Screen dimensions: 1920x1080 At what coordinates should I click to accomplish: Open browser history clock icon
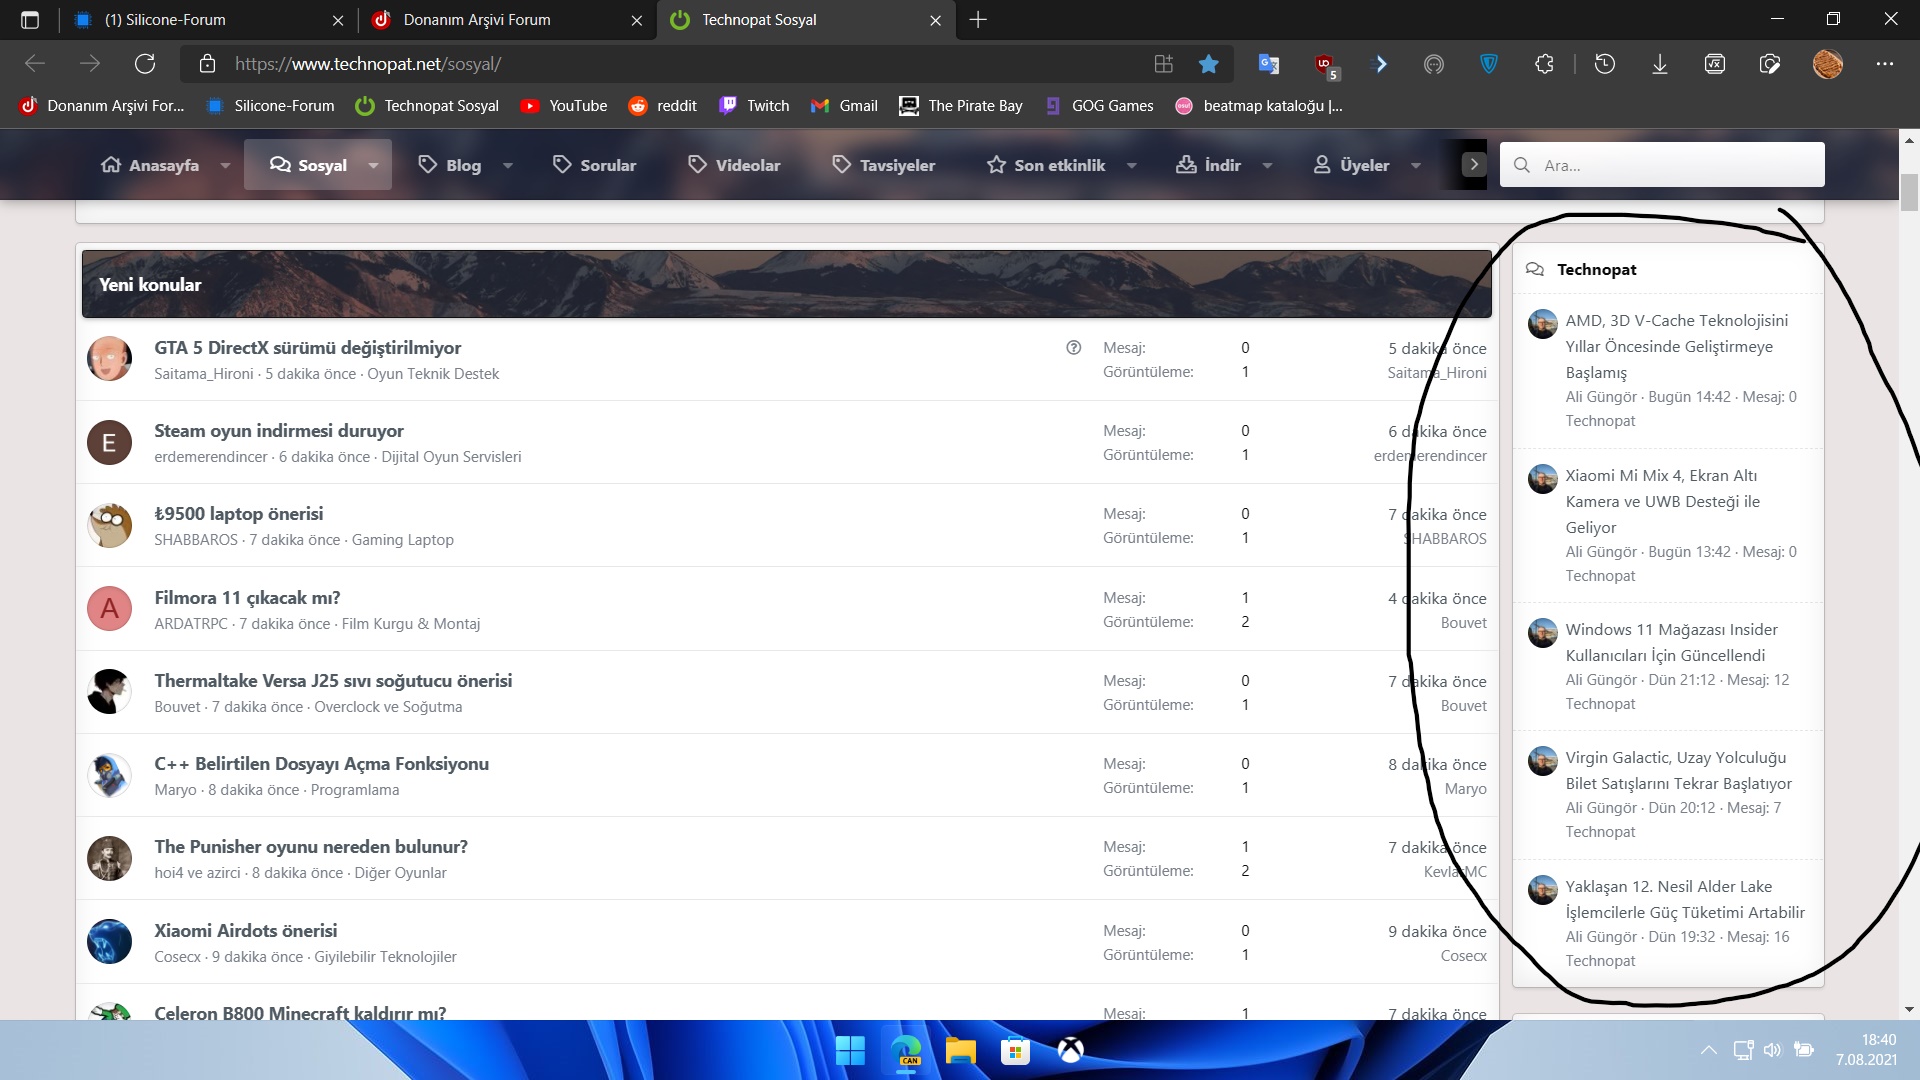[x=1605, y=64]
